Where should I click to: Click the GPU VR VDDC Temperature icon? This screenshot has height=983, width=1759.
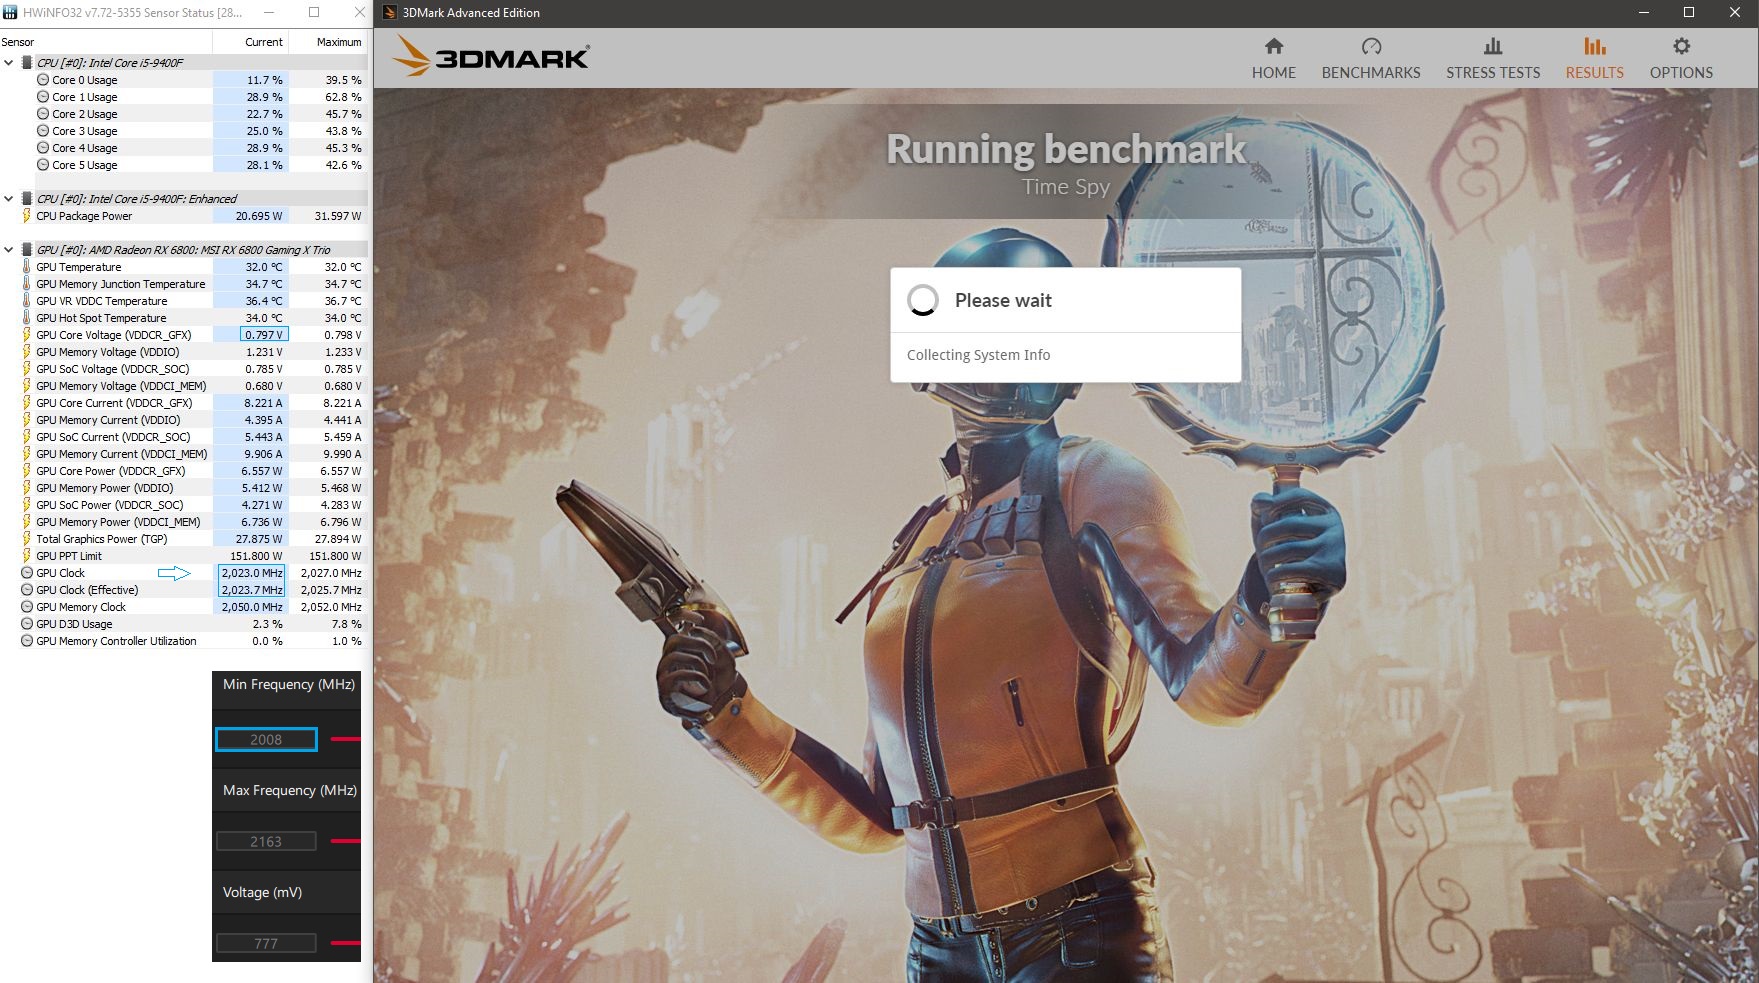(27, 301)
